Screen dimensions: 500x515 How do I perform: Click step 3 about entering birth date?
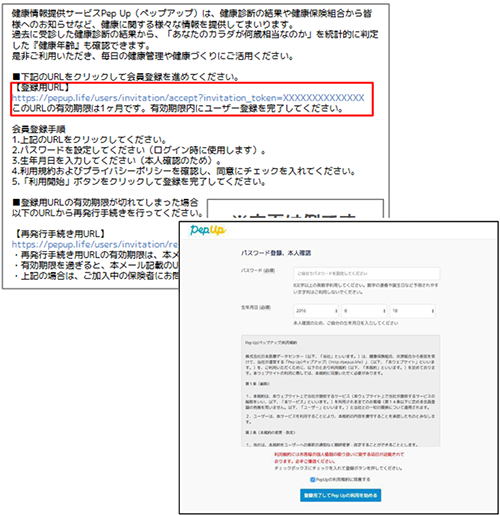tap(117, 160)
